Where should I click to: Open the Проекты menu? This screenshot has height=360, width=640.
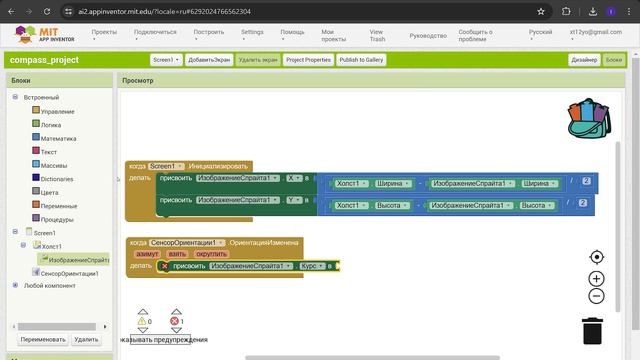click(104, 35)
